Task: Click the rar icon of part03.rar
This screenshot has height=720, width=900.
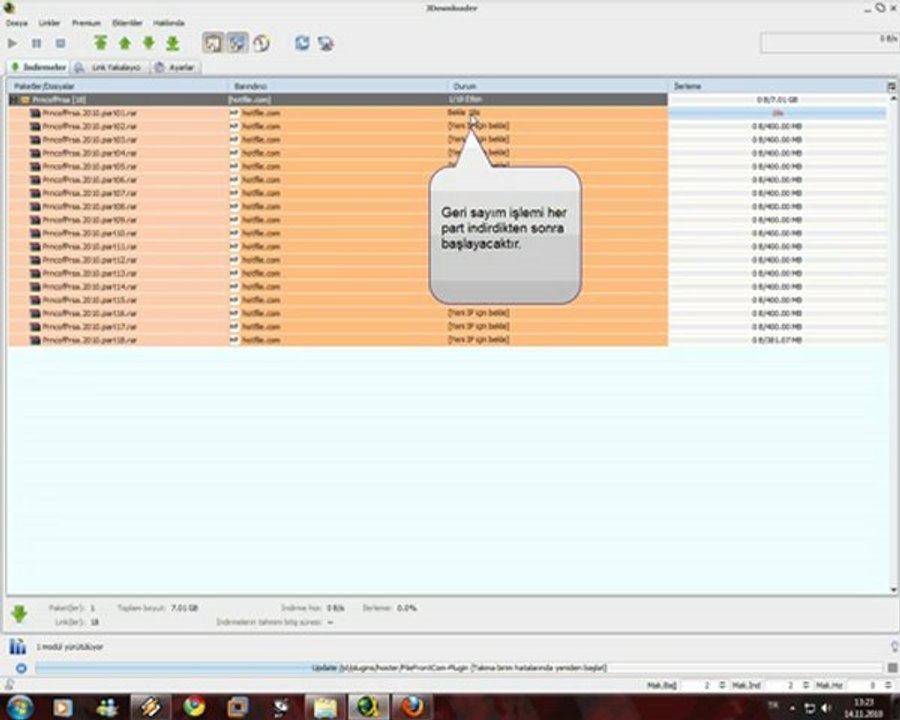Action: pos(35,140)
